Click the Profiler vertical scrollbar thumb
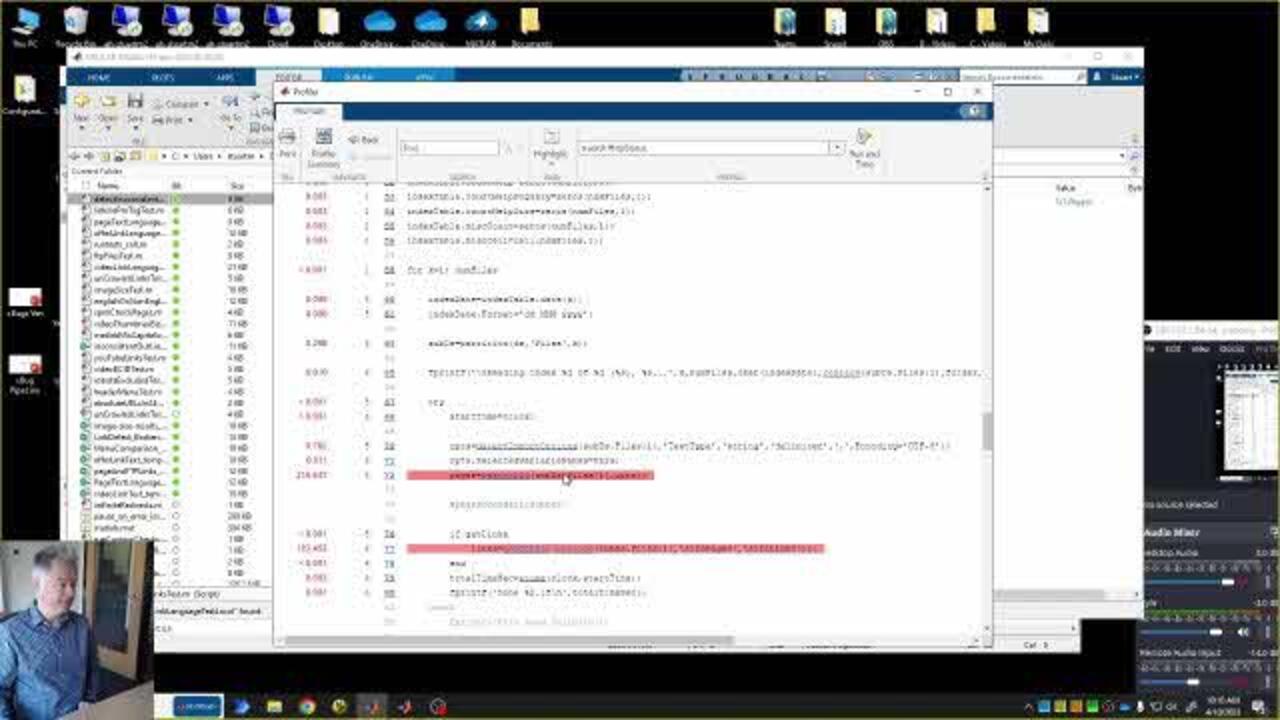1280x720 pixels. [x=987, y=430]
